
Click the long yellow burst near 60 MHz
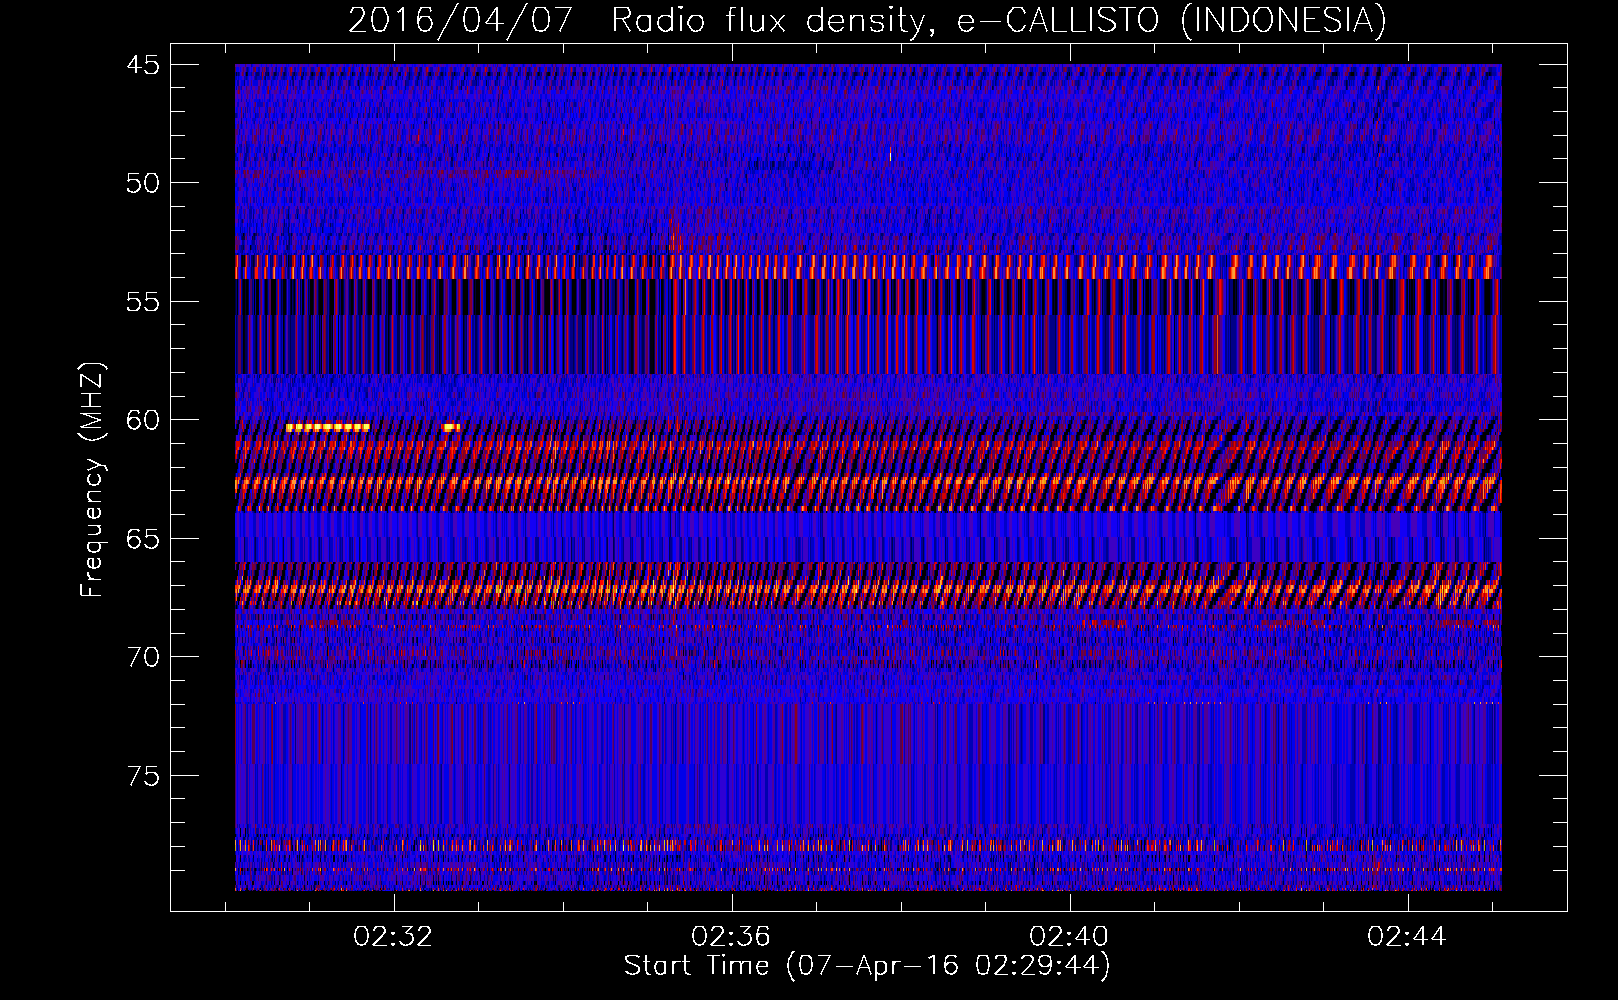coord(328,427)
